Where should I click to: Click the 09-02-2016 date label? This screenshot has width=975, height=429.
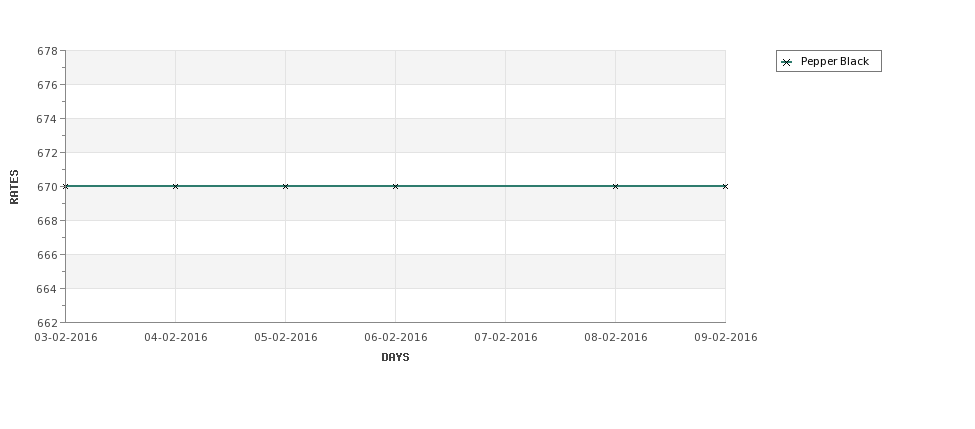click(x=726, y=338)
